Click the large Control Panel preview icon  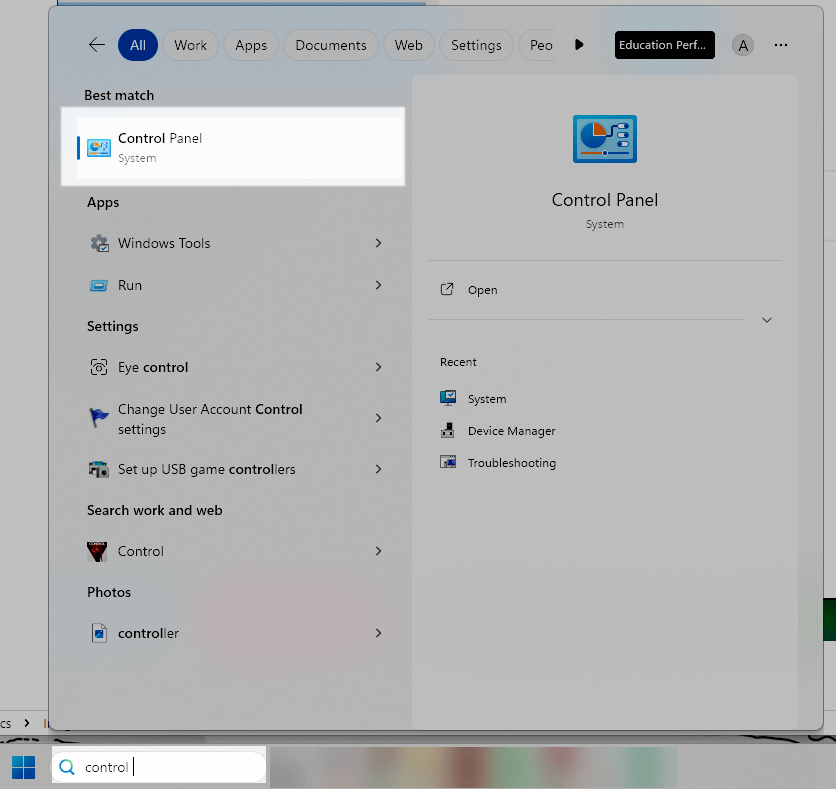[x=605, y=139]
